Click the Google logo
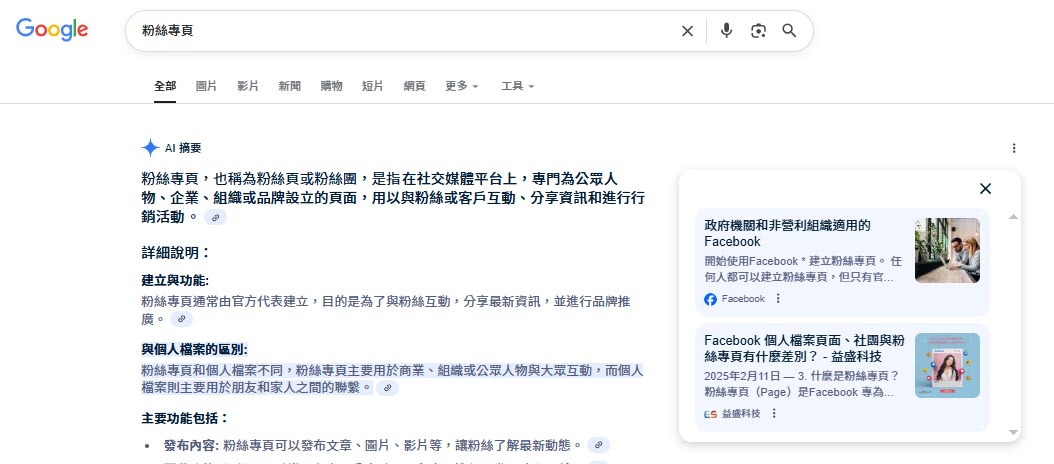This screenshot has height=464, width=1054. [52, 30]
